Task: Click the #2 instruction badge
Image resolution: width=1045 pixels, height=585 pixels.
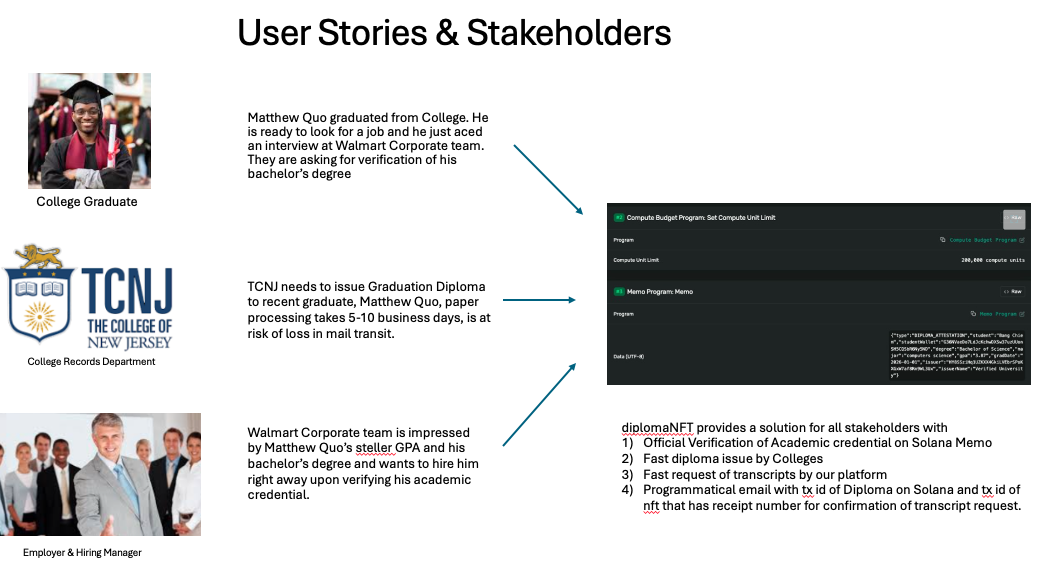Action: [618, 218]
